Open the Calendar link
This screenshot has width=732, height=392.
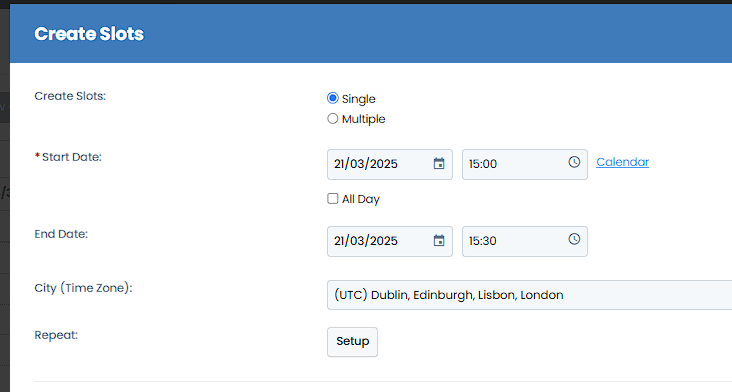coord(622,162)
